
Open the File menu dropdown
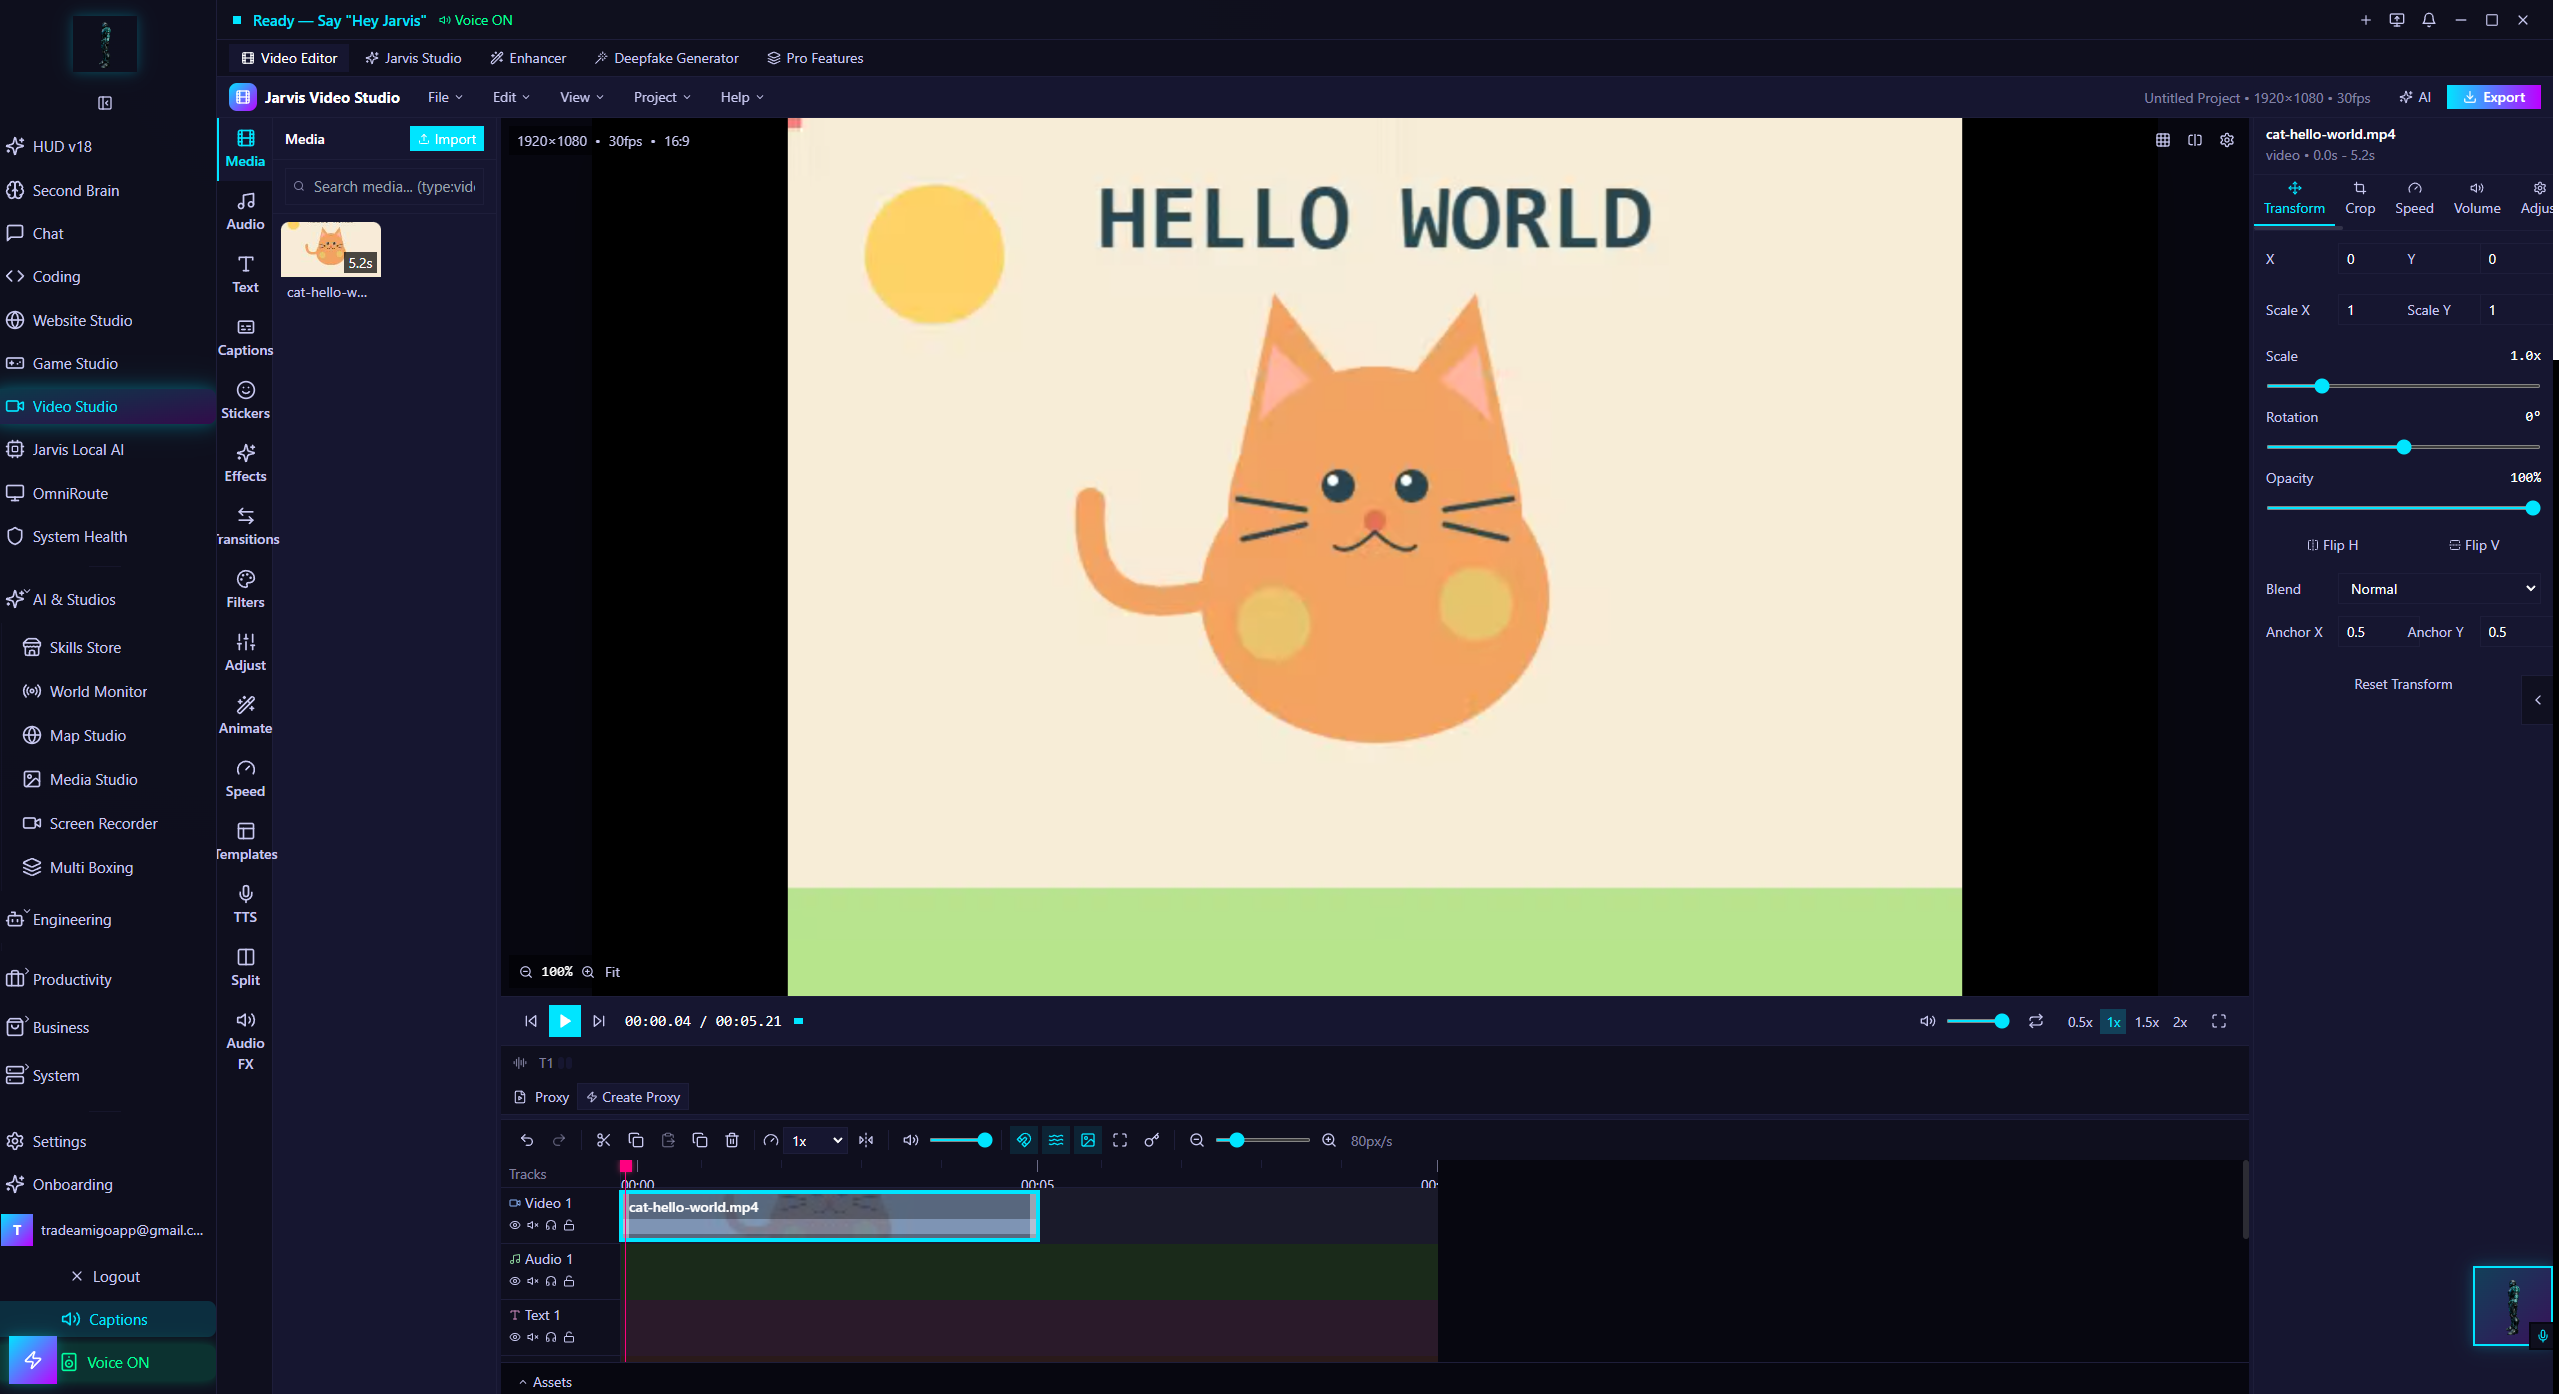tap(445, 97)
